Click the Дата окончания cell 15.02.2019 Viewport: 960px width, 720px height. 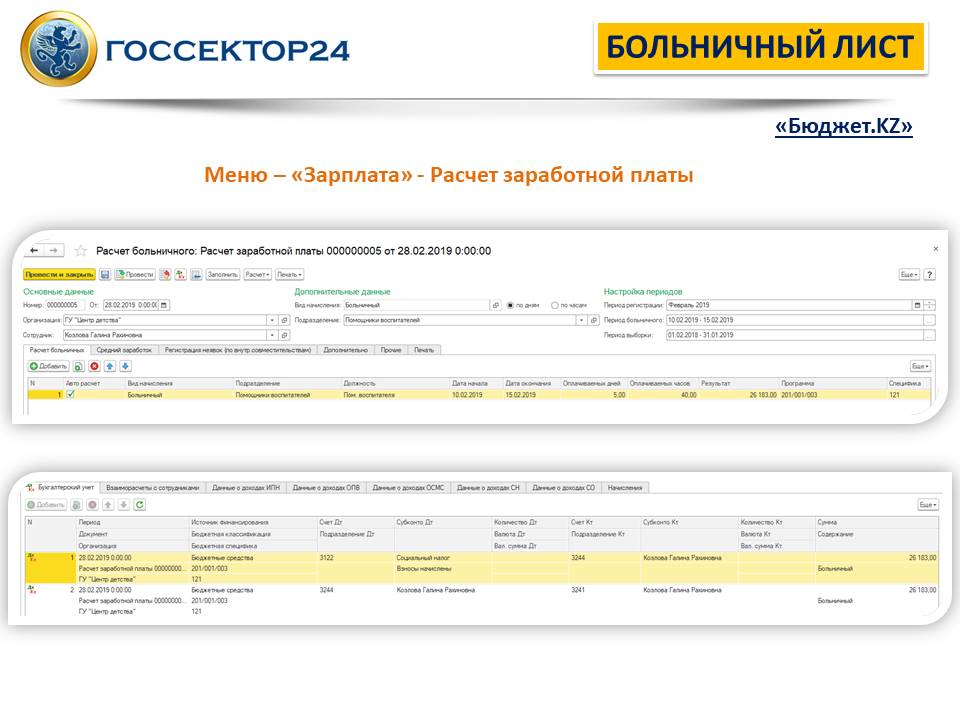(x=529, y=395)
